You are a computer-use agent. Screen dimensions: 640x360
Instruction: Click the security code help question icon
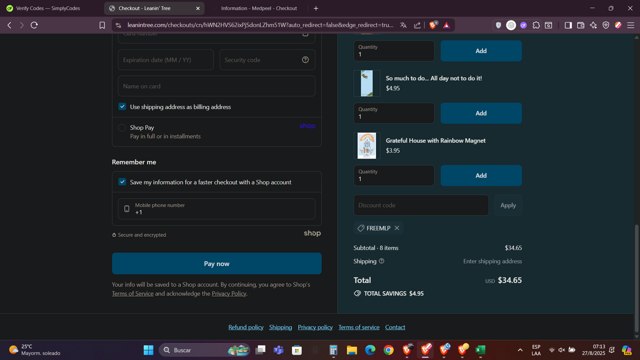[x=305, y=60]
